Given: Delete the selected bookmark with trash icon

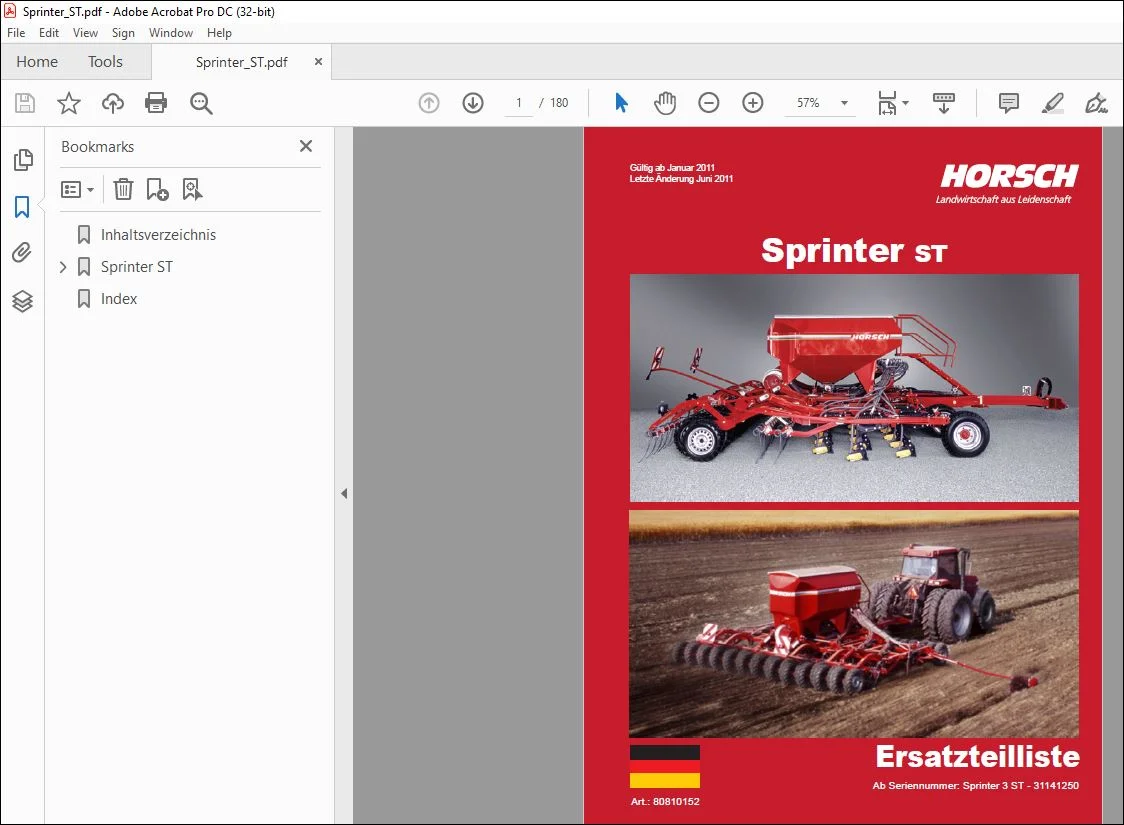Looking at the screenshot, I should 123,189.
